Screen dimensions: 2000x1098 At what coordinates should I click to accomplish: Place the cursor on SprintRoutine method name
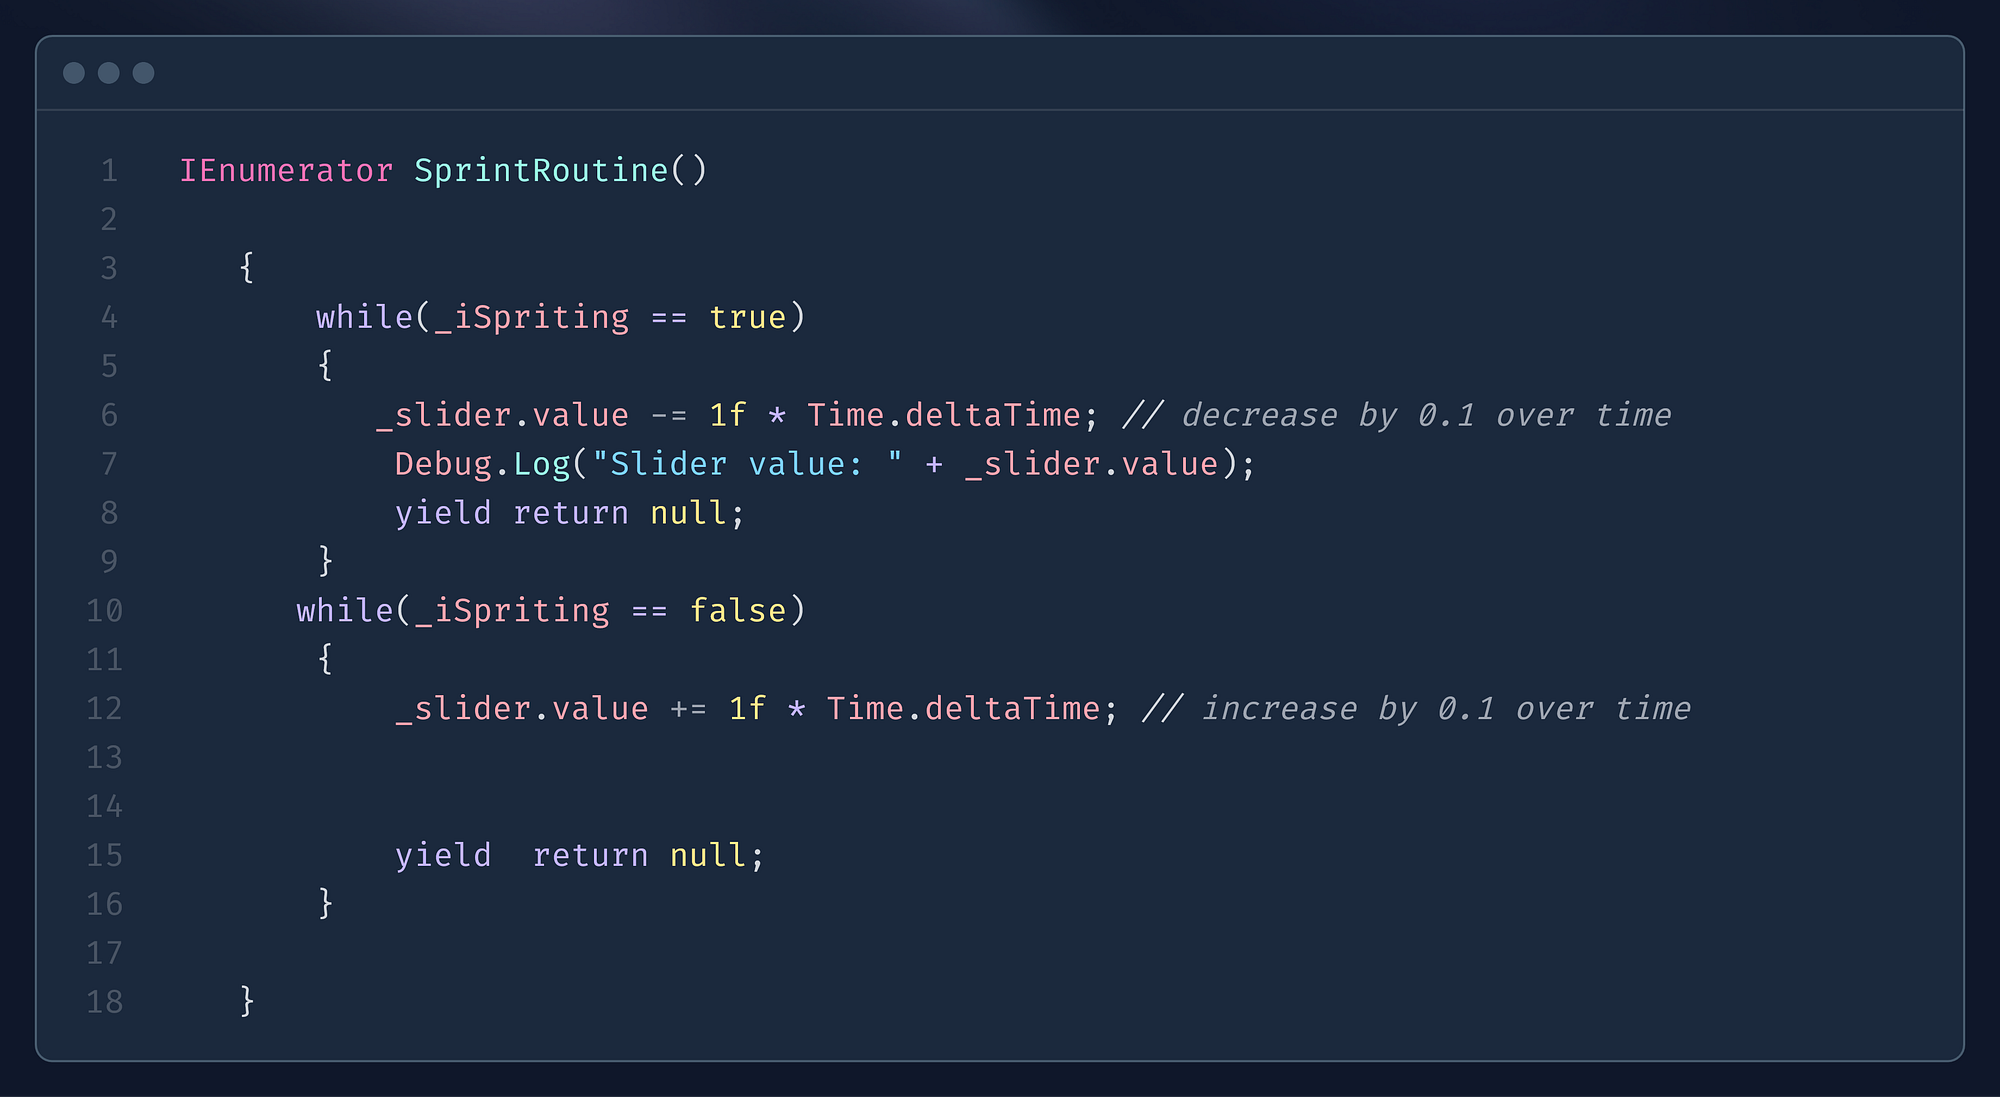point(541,171)
